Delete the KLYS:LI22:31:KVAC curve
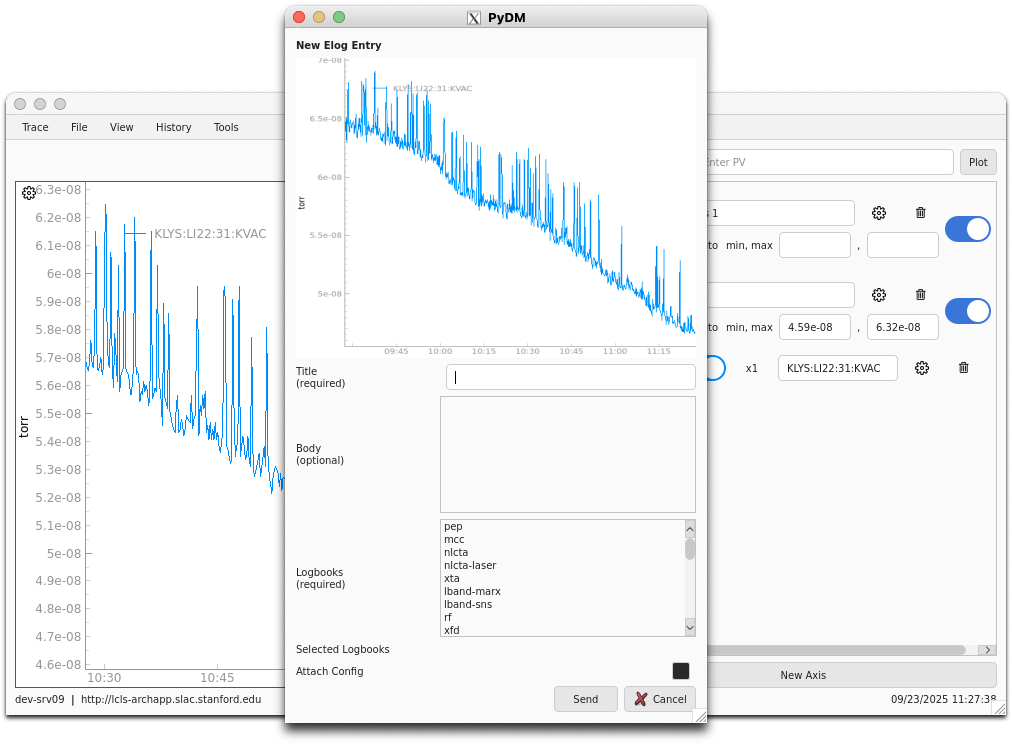This screenshot has width=1012, height=745. [964, 368]
